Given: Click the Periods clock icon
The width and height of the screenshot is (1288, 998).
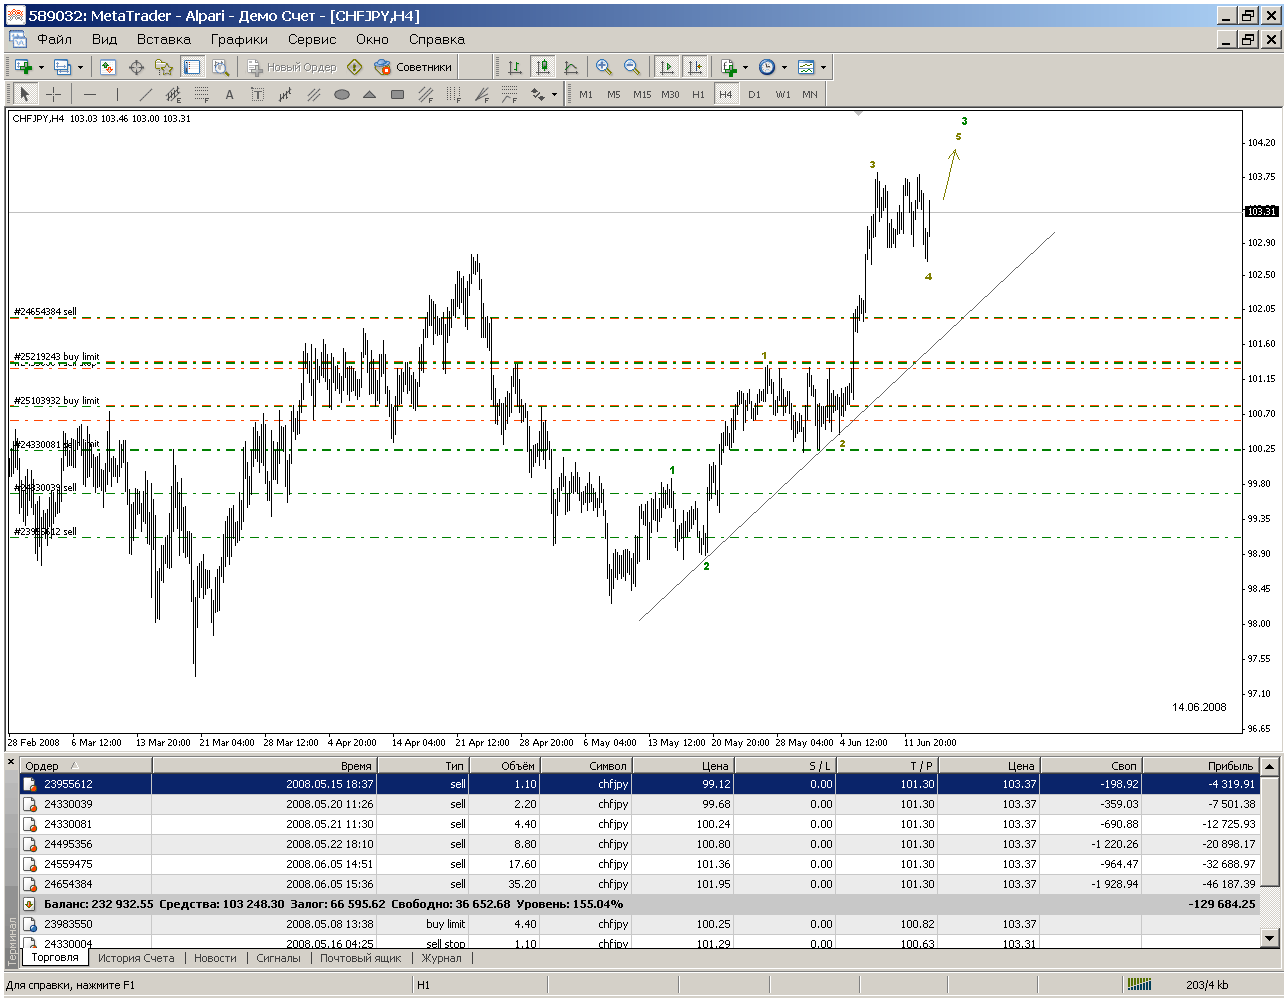Looking at the screenshot, I should 767,67.
